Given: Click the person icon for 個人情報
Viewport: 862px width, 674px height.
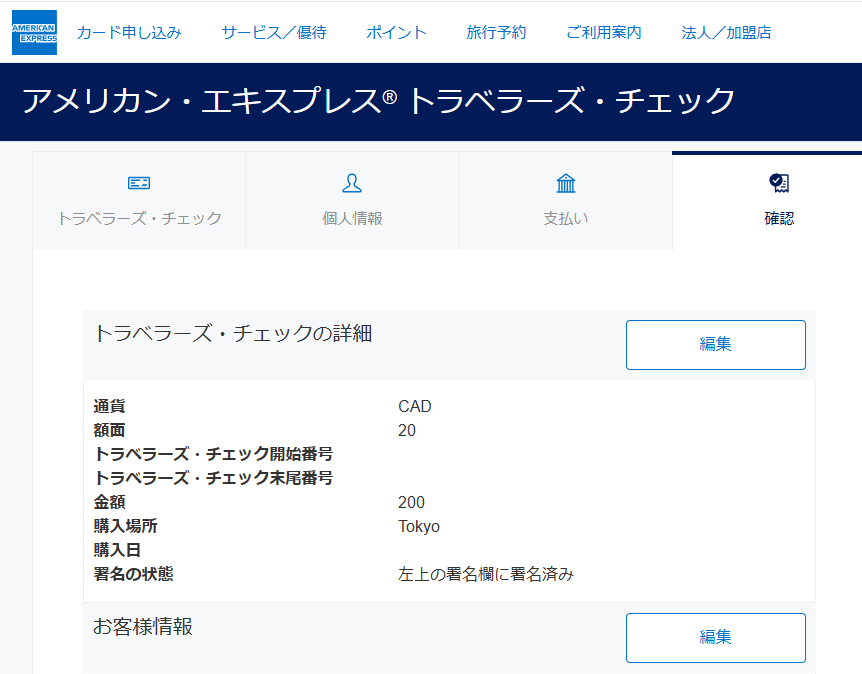Looking at the screenshot, I should click(352, 183).
